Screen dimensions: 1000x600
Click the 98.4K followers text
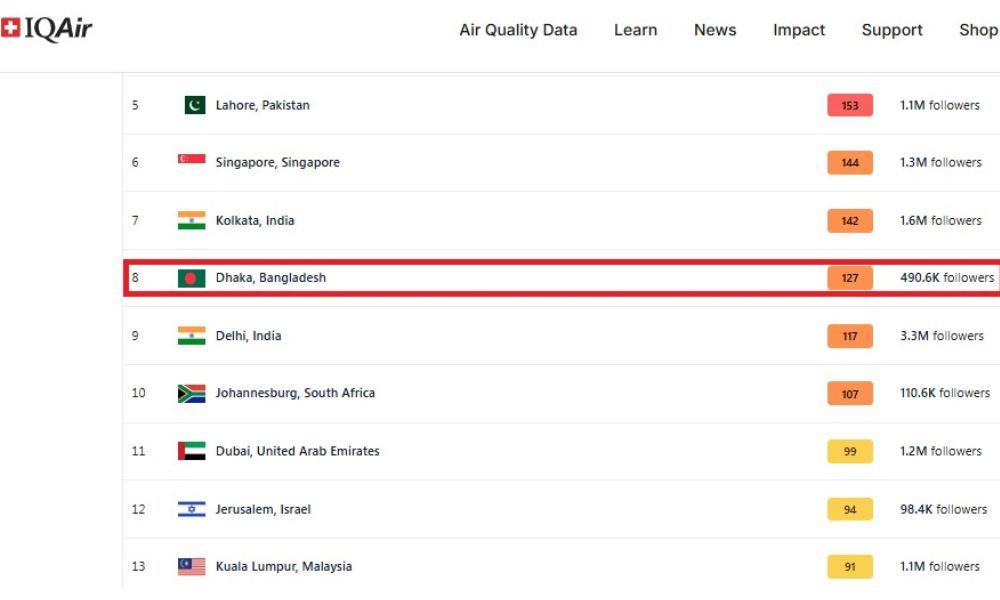pyautogui.click(x=943, y=509)
